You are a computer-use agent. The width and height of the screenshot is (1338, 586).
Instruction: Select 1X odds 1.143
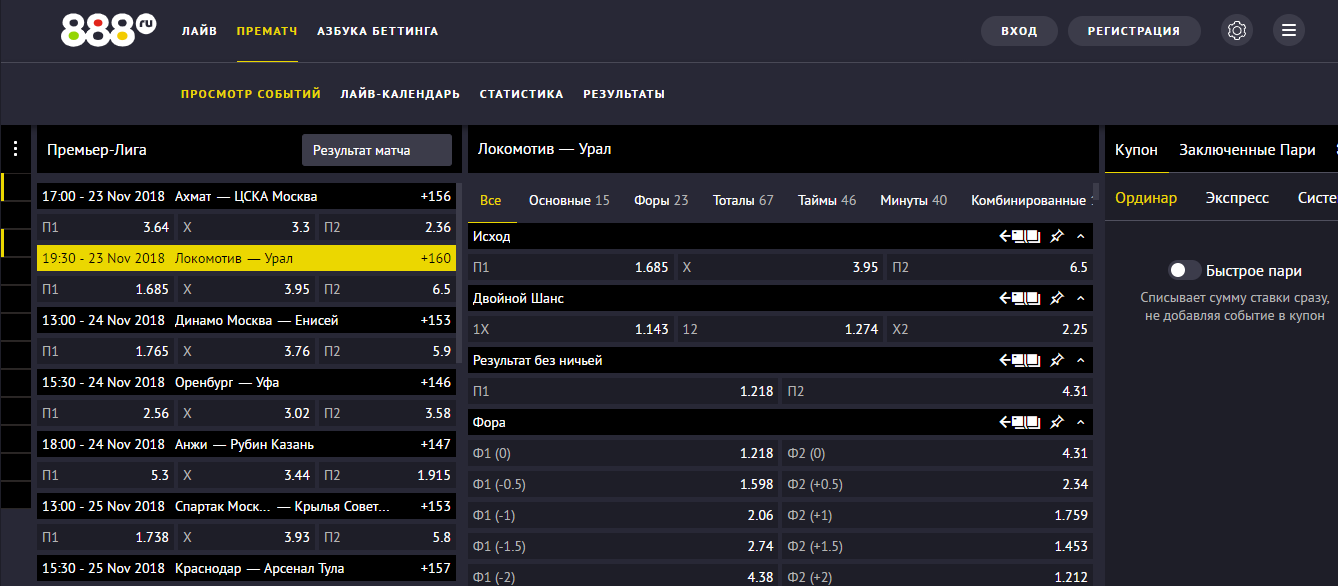tap(571, 330)
